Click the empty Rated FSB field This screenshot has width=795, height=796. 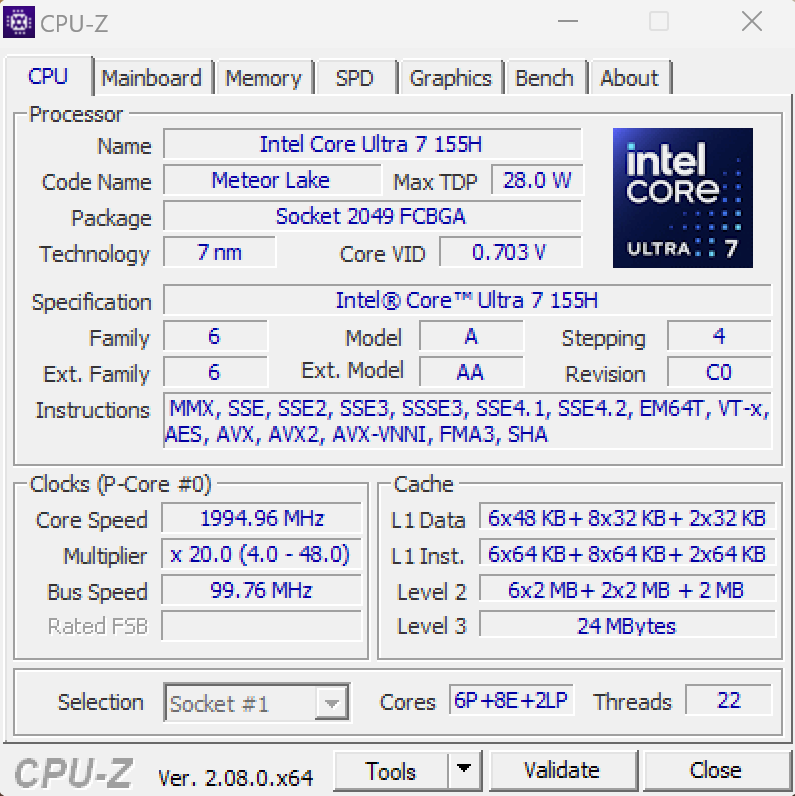click(x=261, y=626)
